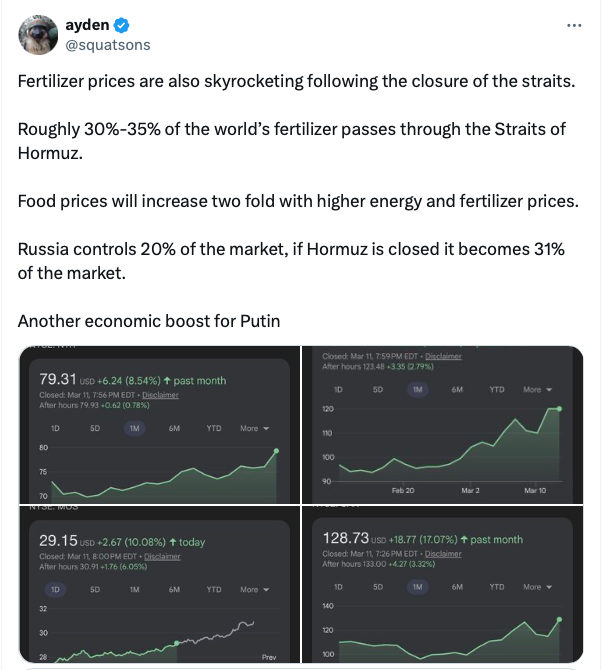
Task: Switch to the YTD tab in the 79.31 chart
Action: click(213, 428)
